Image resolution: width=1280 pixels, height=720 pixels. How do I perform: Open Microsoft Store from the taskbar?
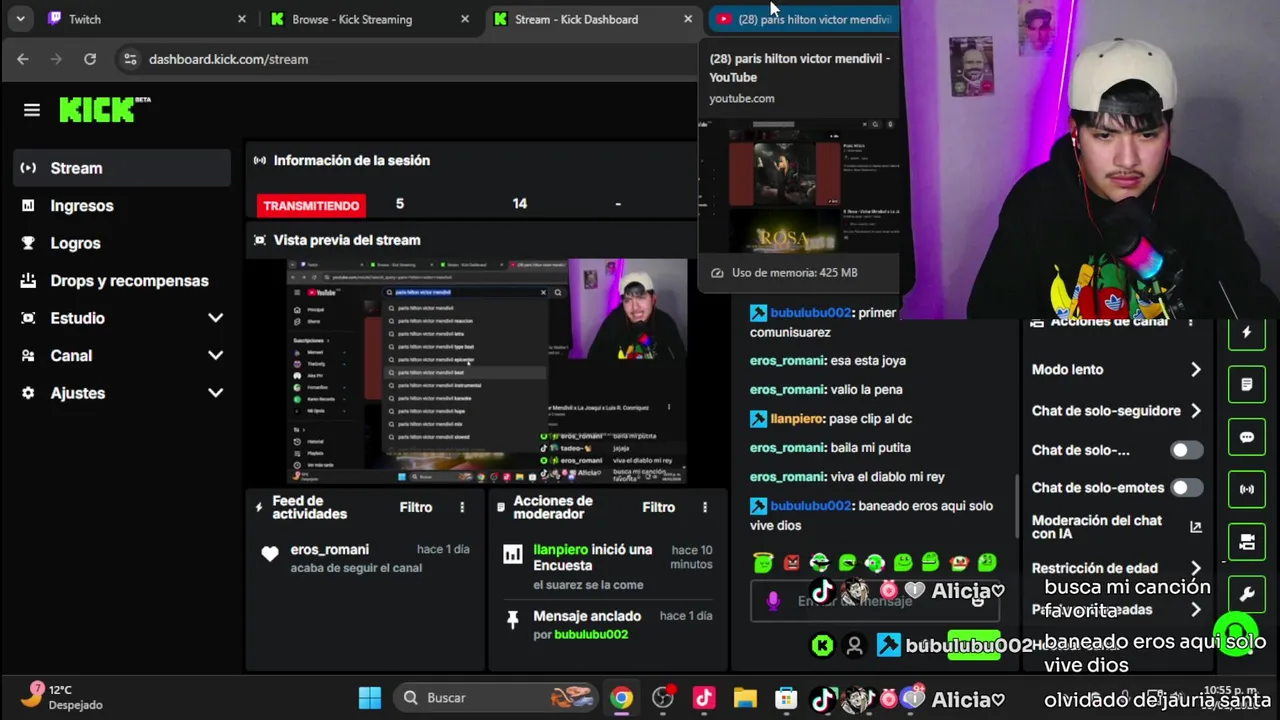click(786, 698)
